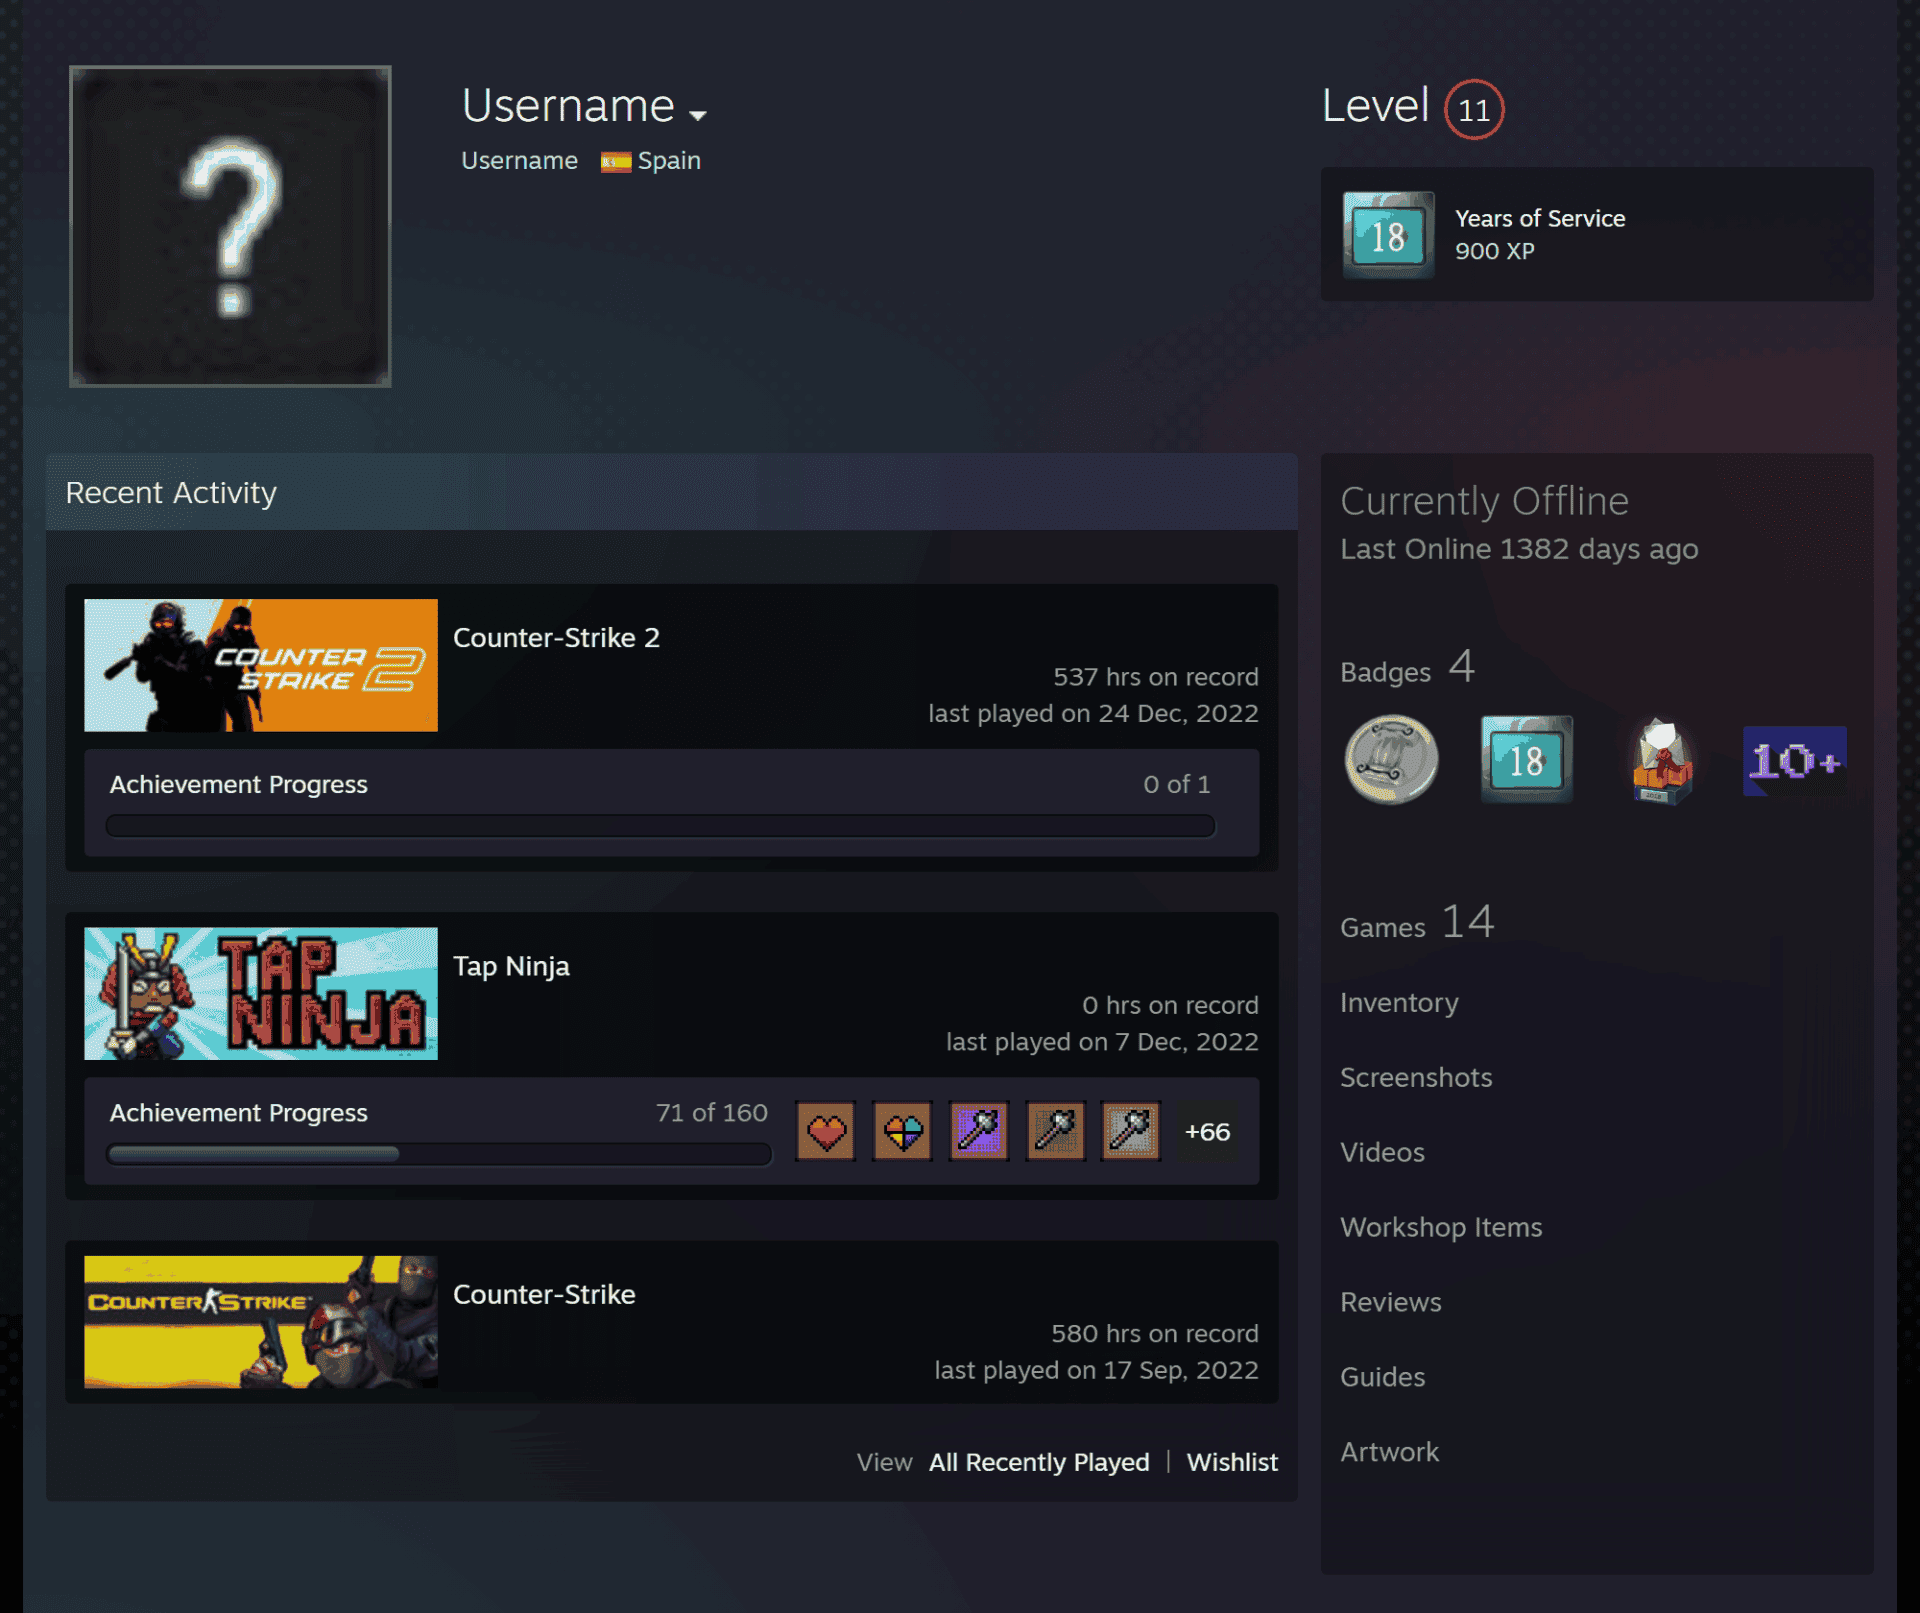
Task: Open the 10+ game collector badge
Action: coord(1795,761)
